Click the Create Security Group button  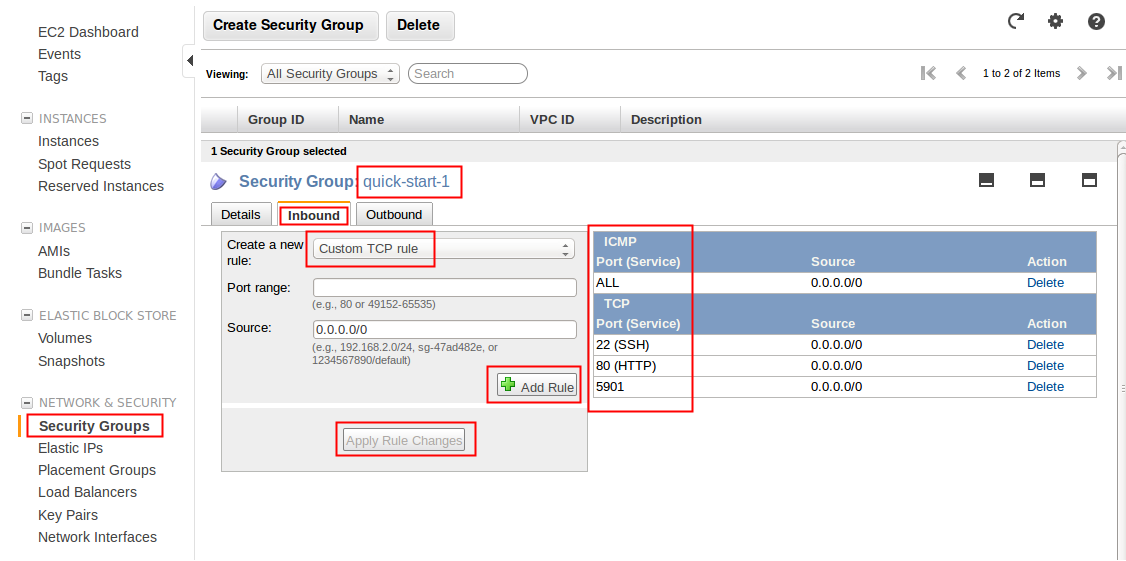pyautogui.click(x=288, y=25)
